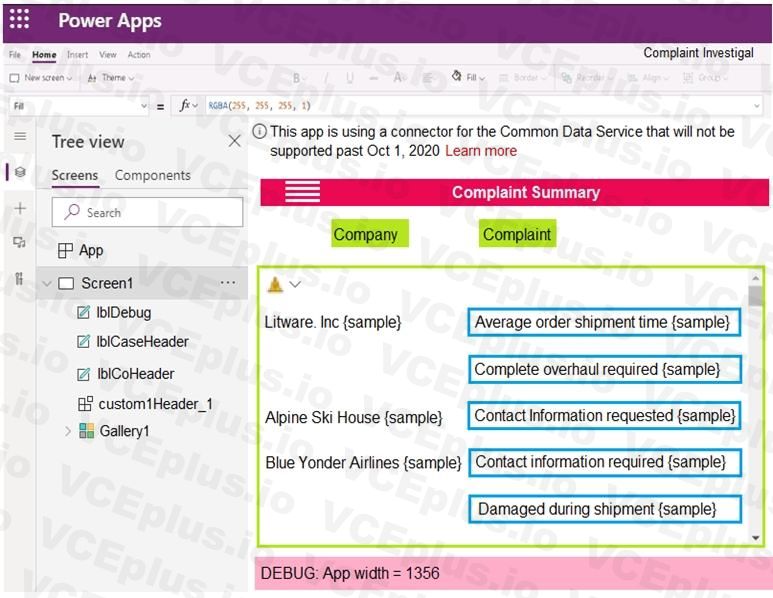Click the gallery warning triangle icon

tap(275, 284)
